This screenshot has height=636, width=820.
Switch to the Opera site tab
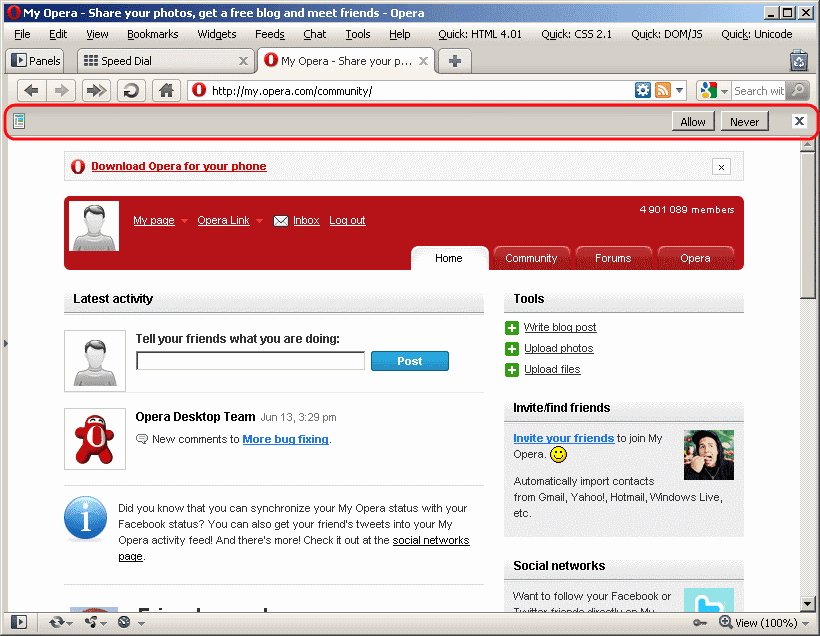pos(696,258)
